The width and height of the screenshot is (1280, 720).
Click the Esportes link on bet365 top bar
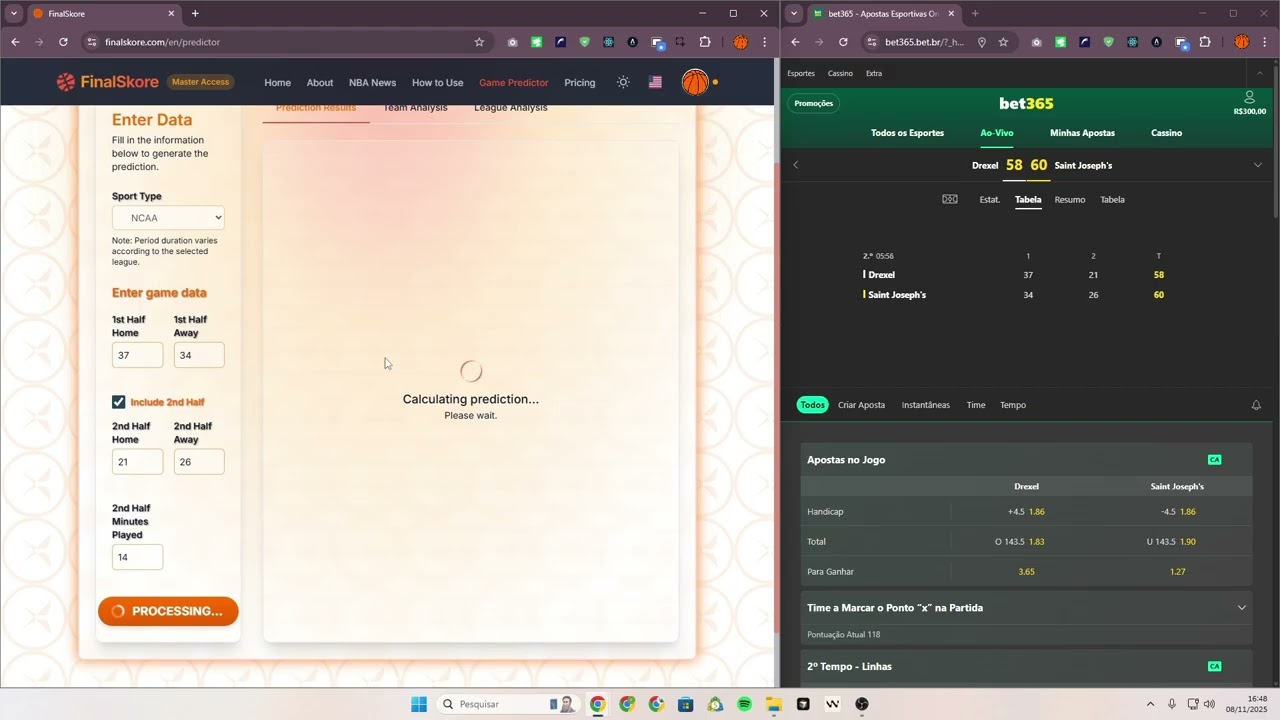pyautogui.click(x=801, y=73)
